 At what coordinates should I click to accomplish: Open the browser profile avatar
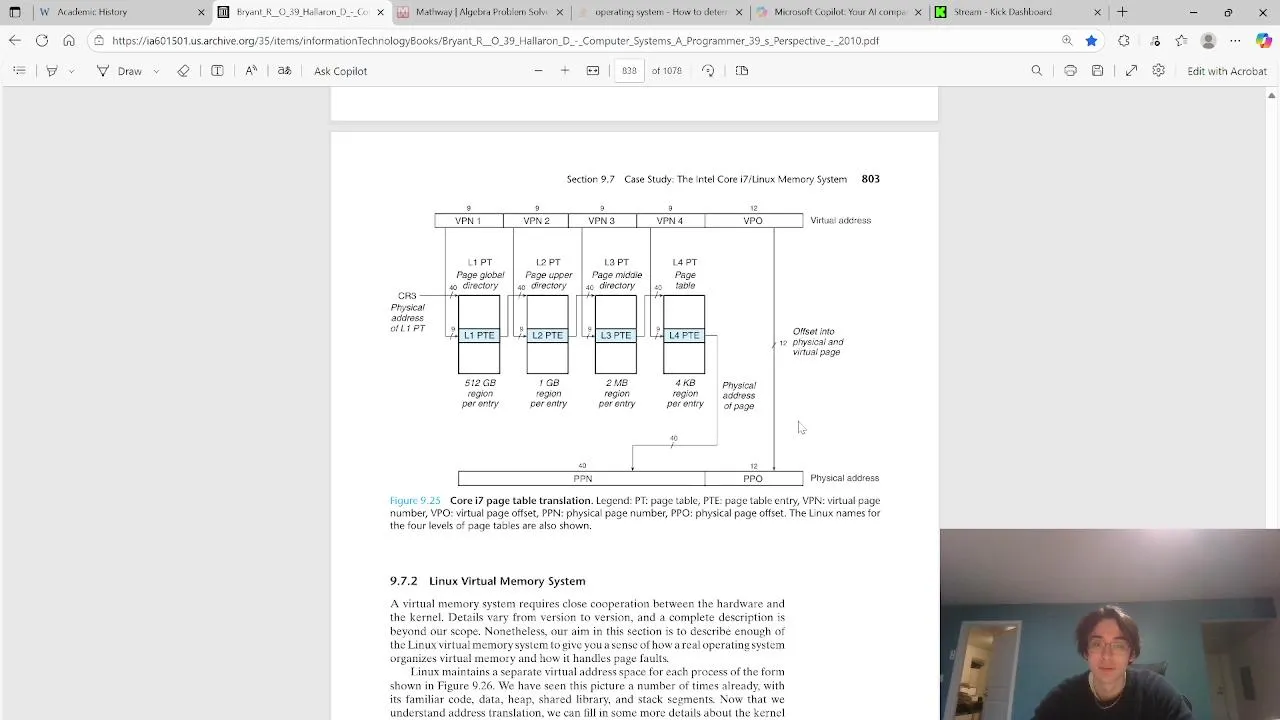tap(1208, 41)
